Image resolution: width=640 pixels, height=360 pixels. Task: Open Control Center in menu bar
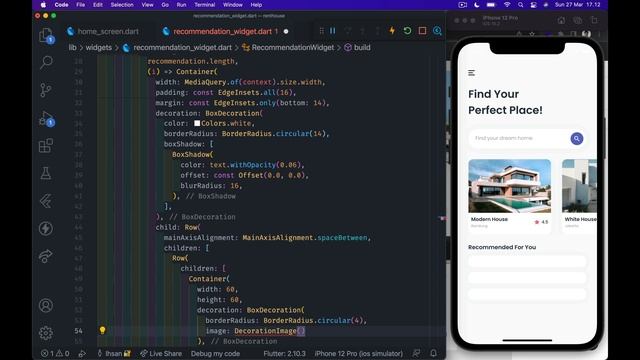[533, 5]
